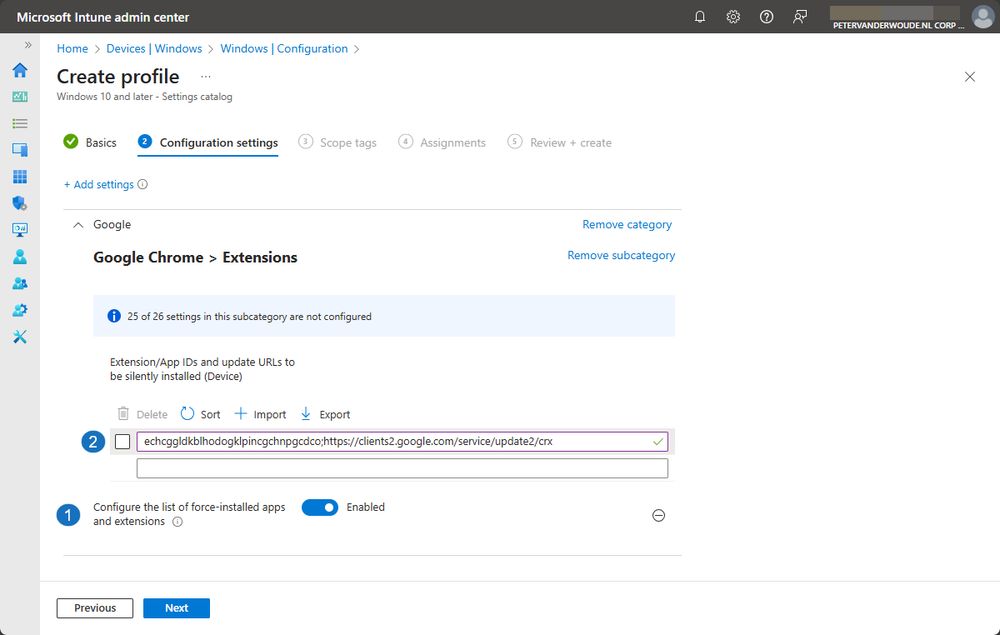The width and height of the screenshot is (1000, 635).
Task: Click the Microsoft Intune admin center title
Action: (x=103, y=17)
